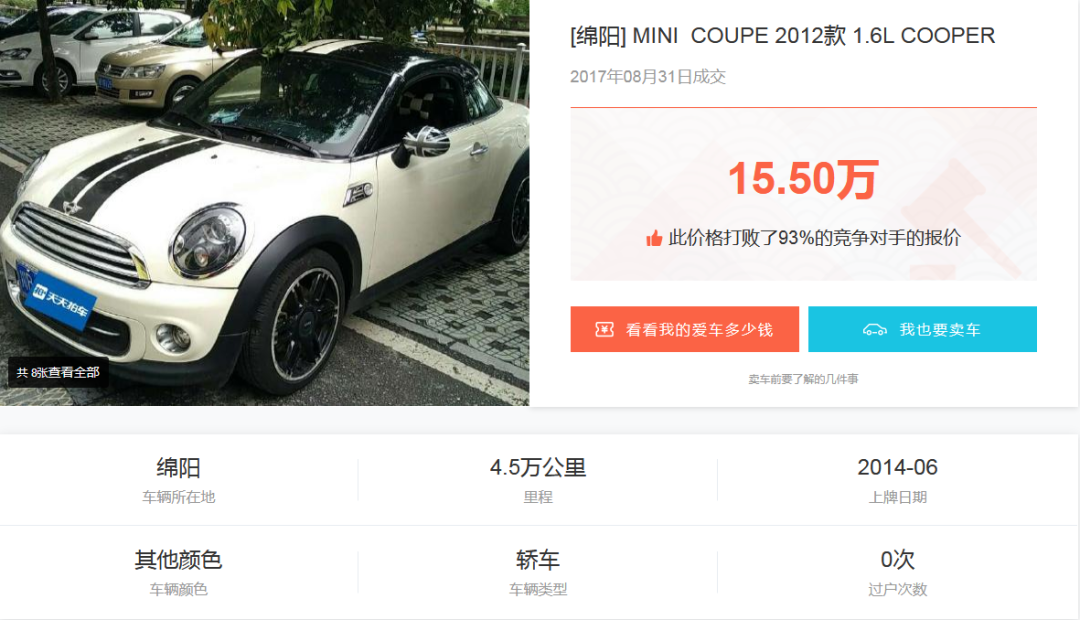Click the 2014-06 registration date cell
The image size is (1080, 620).
[897, 479]
